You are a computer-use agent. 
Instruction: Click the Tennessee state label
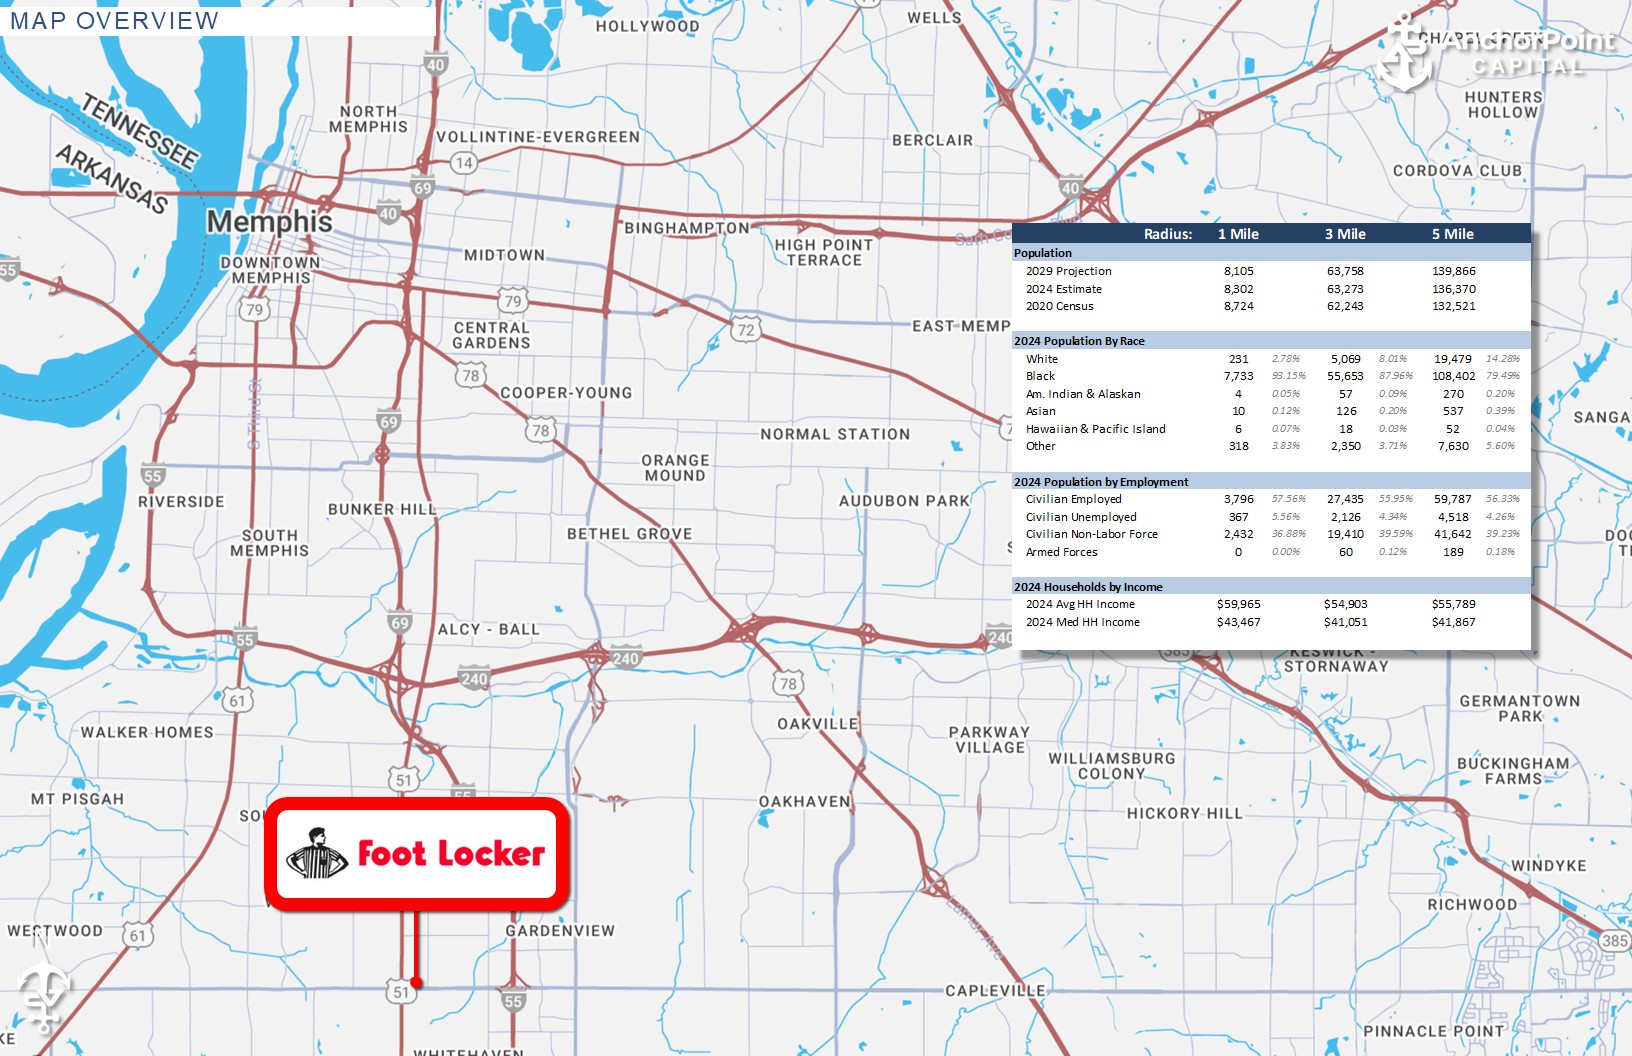click(140, 129)
